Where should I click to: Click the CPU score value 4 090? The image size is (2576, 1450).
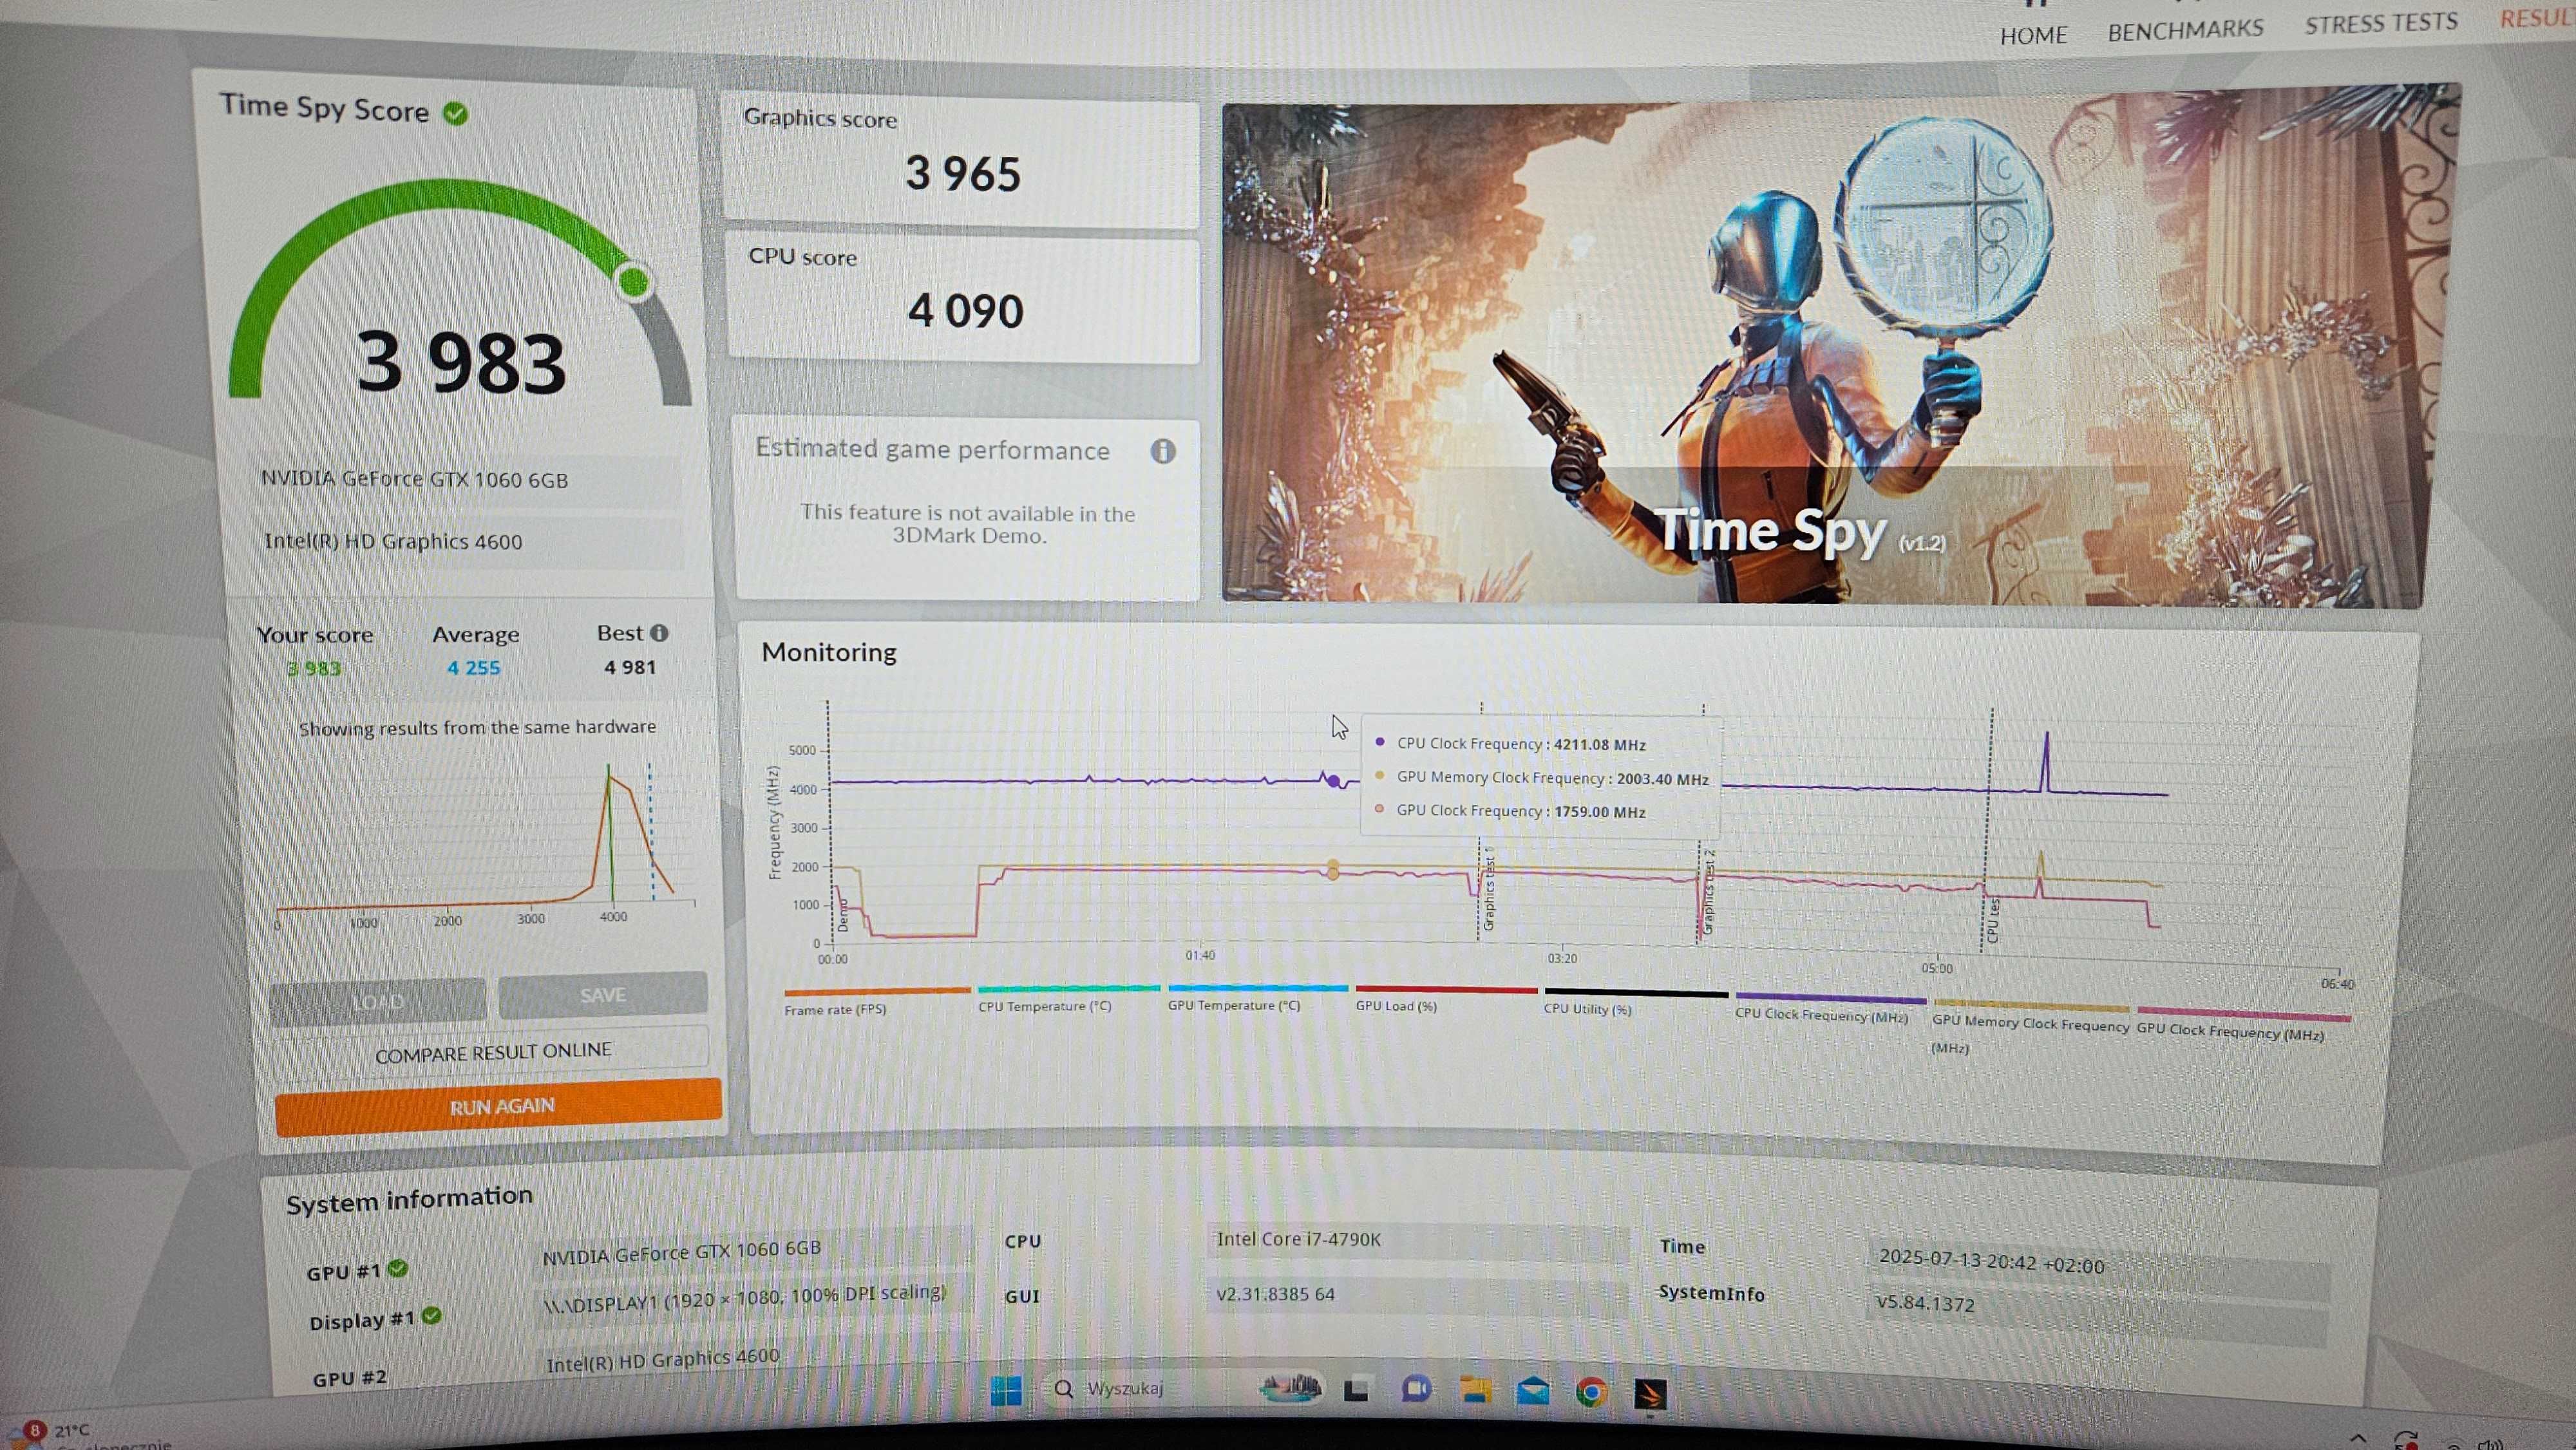coord(965,310)
